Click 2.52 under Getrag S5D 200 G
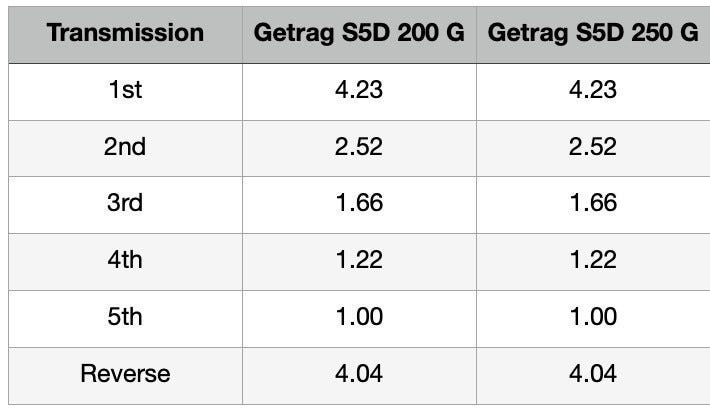710x414 pixels. pyautogui.click(x=359, y=147)
